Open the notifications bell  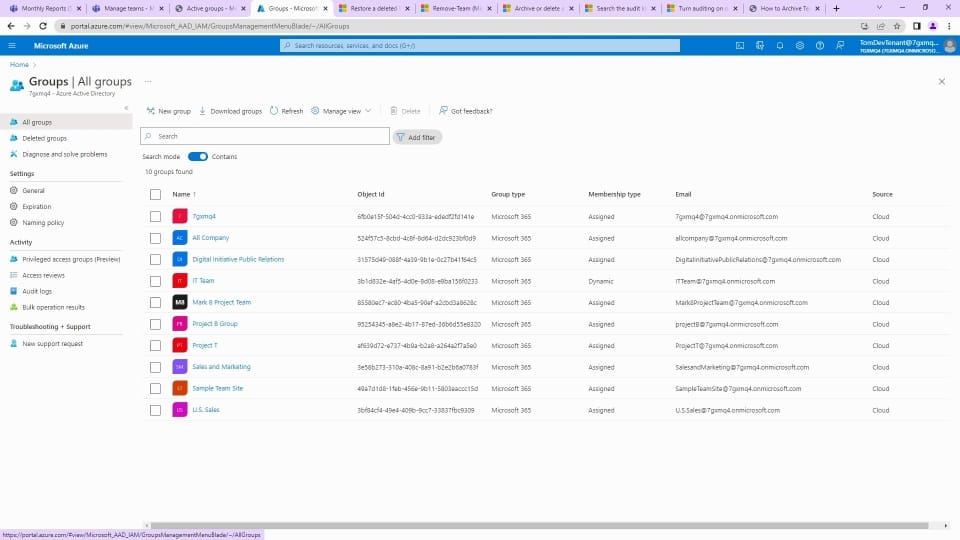point(780,46)
